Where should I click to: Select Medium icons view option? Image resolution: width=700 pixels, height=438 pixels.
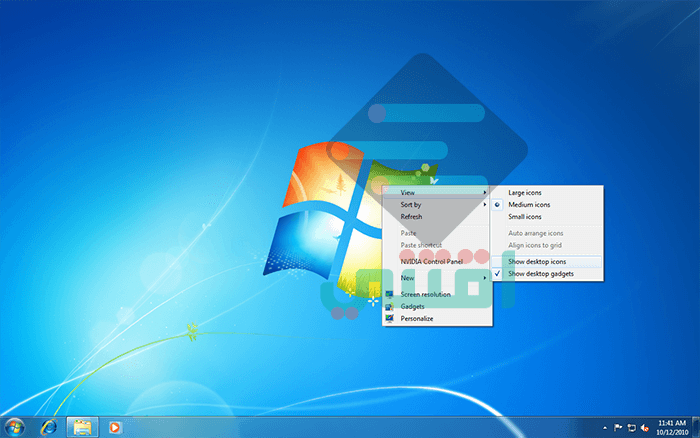click(x=547, y=204)
